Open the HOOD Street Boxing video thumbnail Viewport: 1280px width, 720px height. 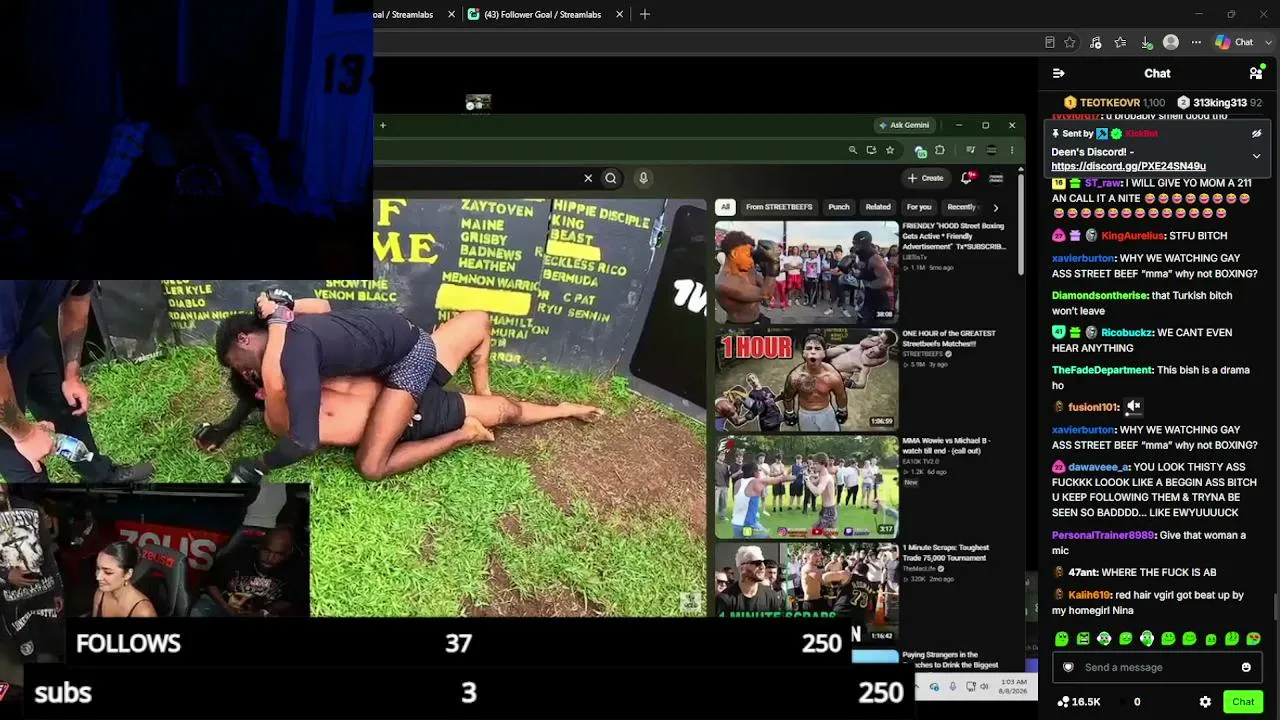click(x=806, y=270)
